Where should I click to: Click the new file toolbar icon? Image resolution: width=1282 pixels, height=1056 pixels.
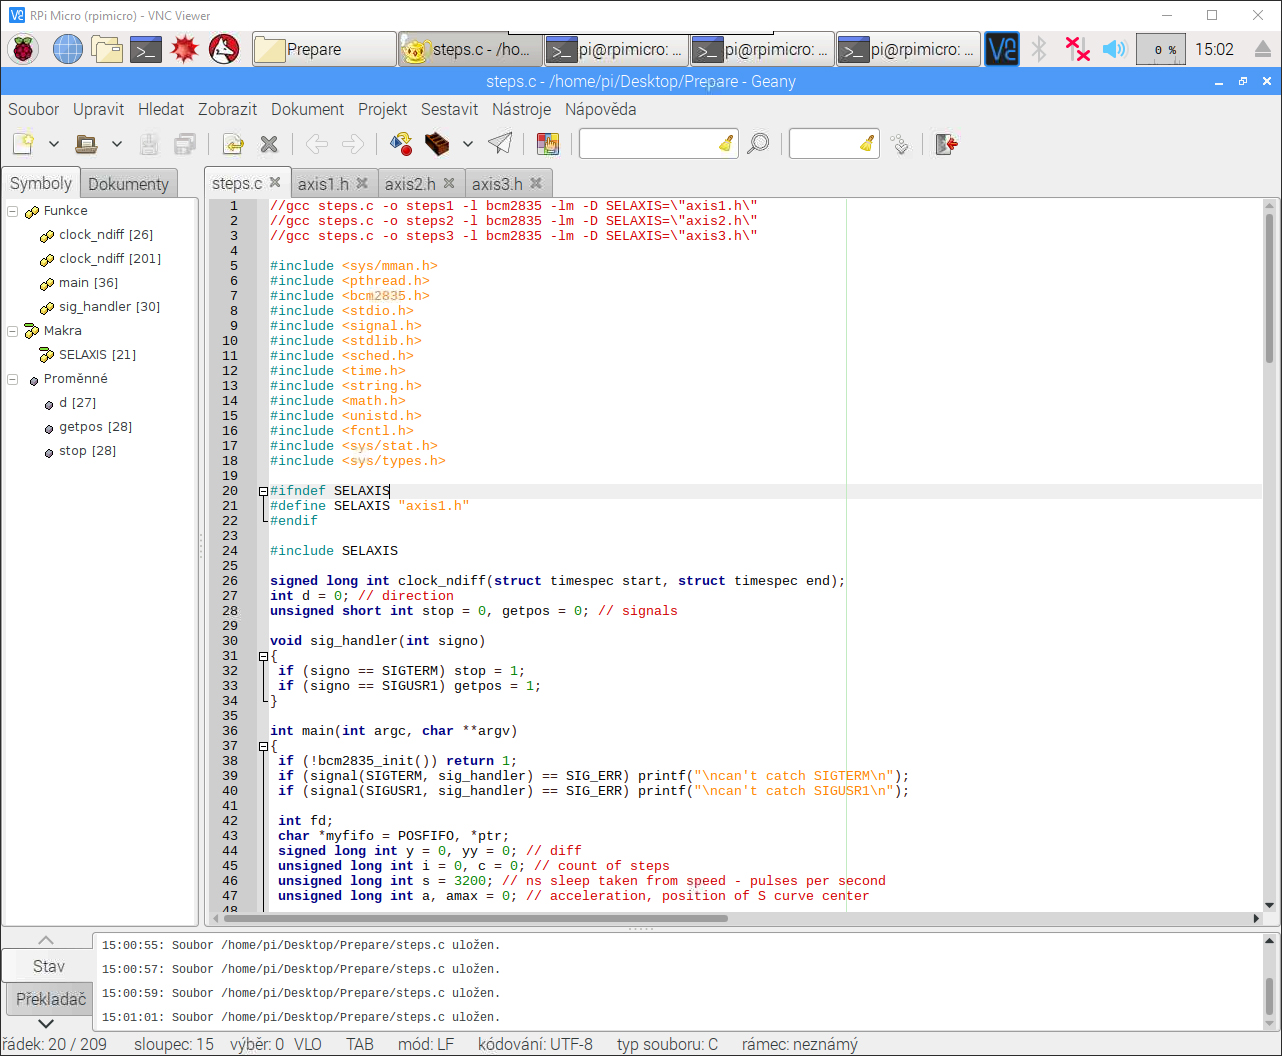pos(23,144)
